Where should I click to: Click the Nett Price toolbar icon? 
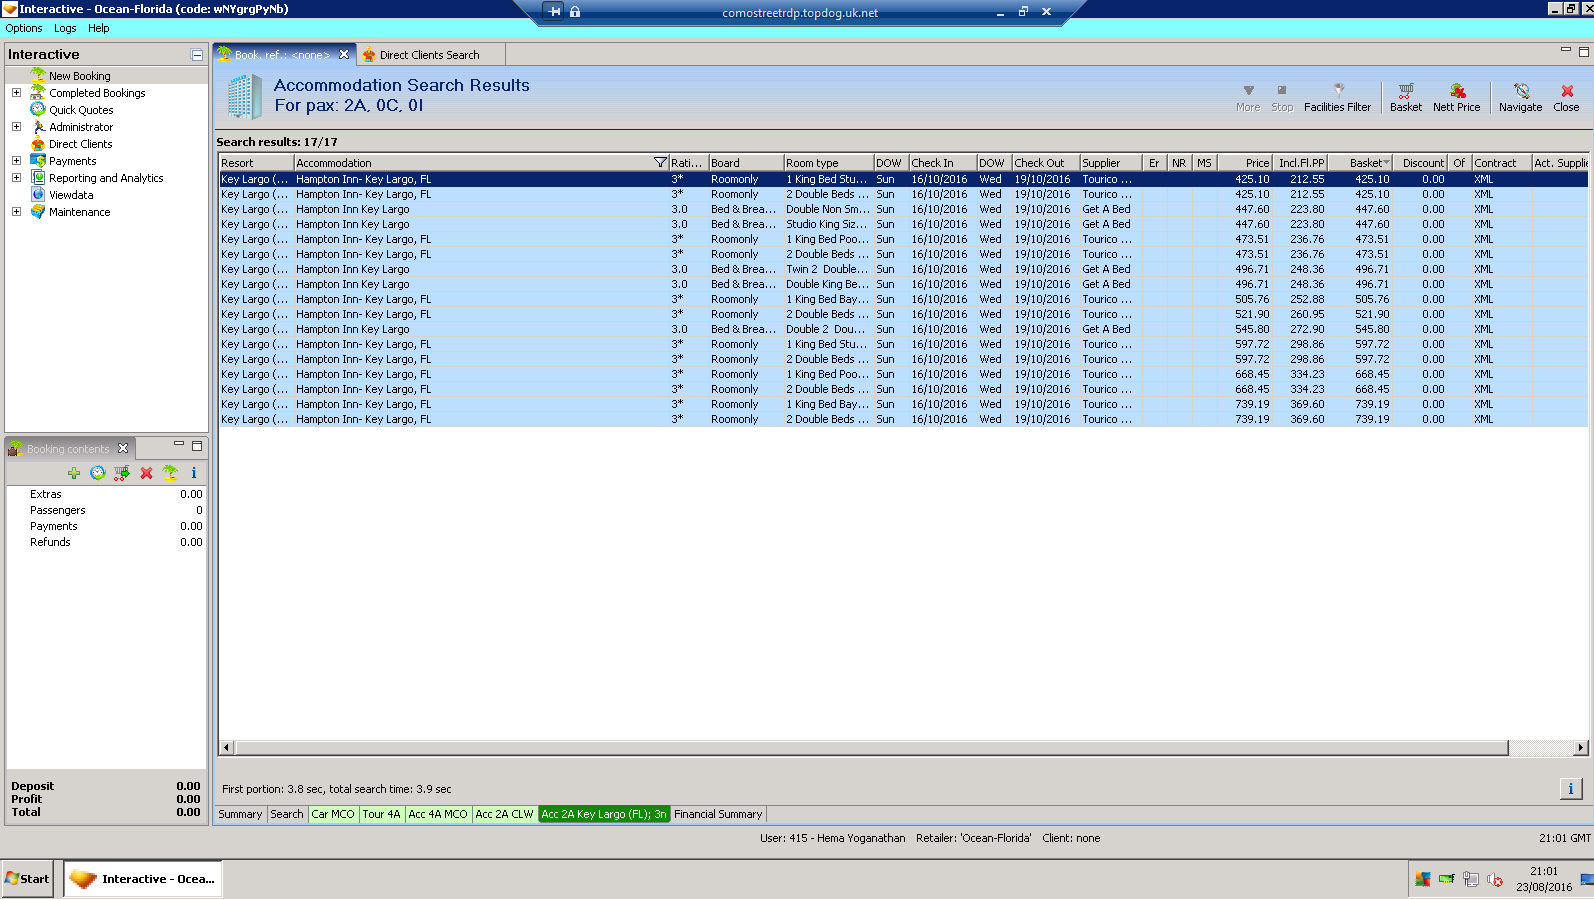[x=1456, y=97]
